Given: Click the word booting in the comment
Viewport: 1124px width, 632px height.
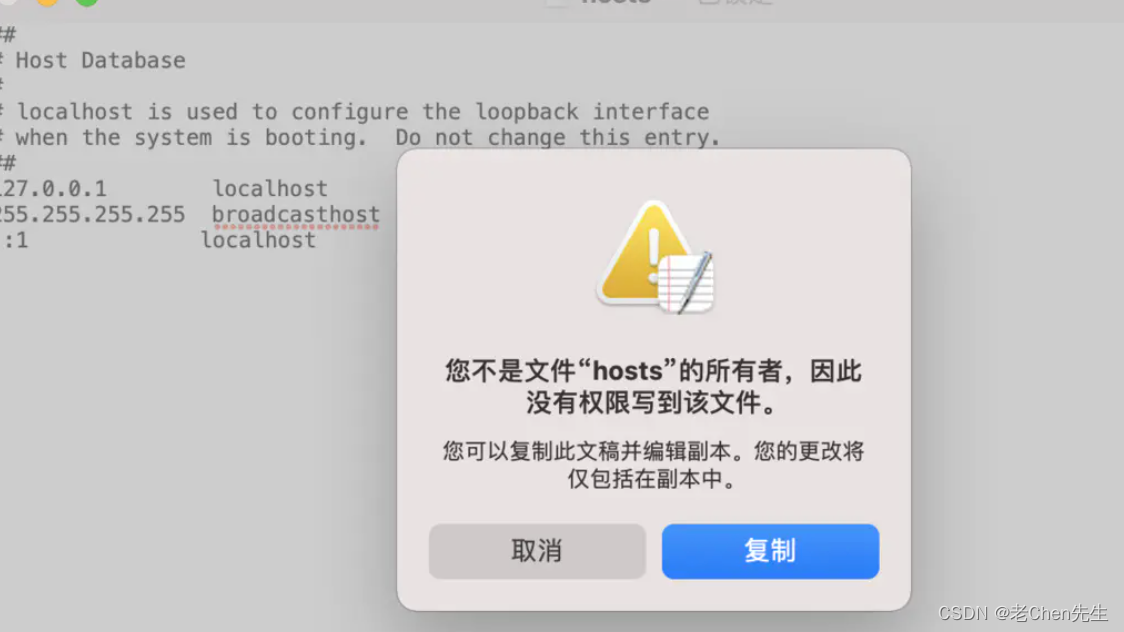Looking at the screenshot, I should (315, 138).
